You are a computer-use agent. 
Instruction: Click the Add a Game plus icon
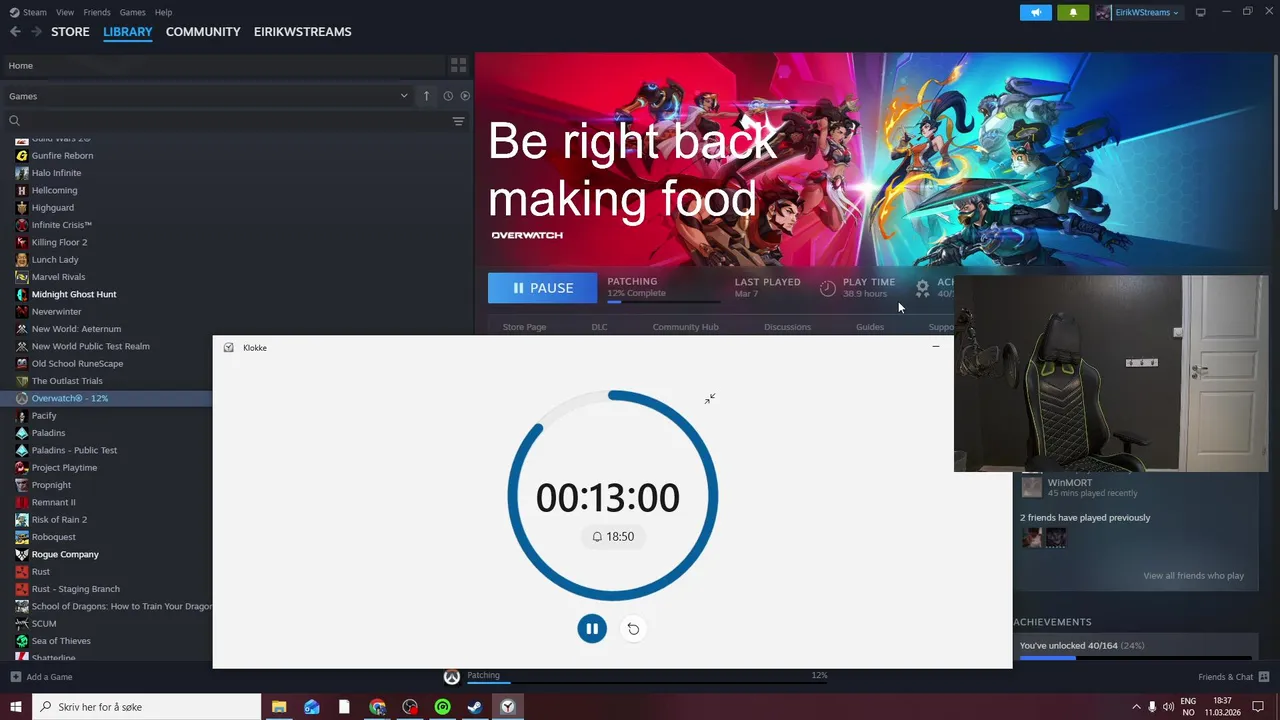click(x=15, y=677)
